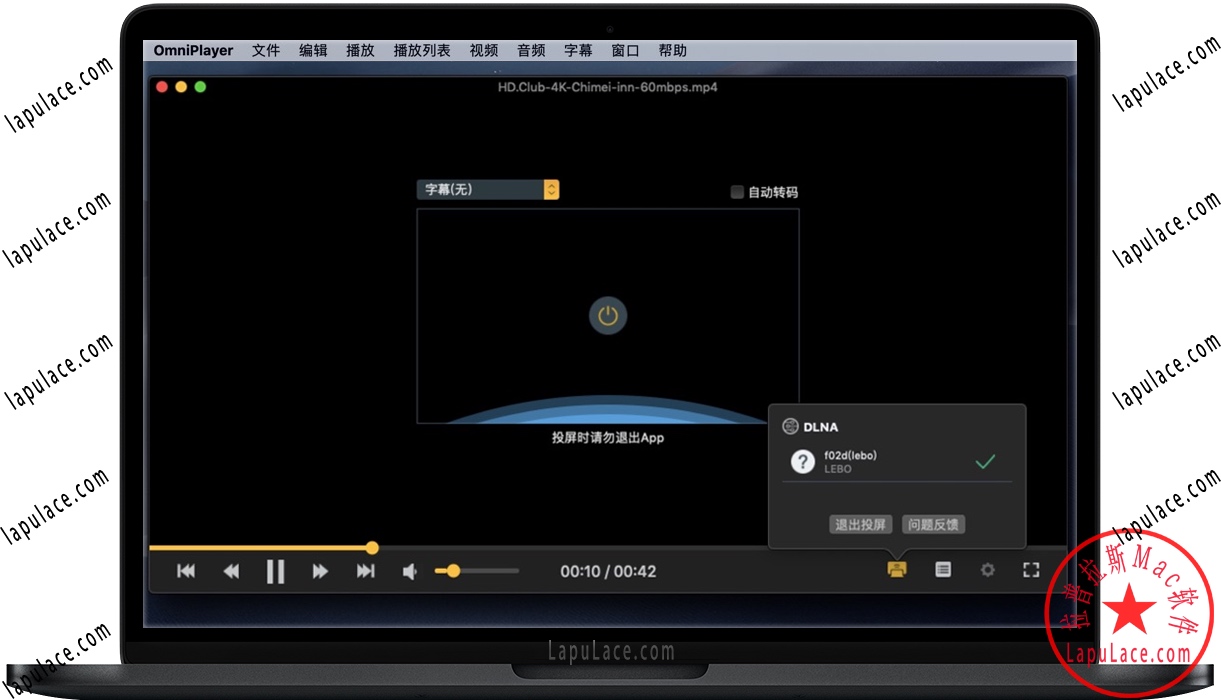1221x700 pixels.
Task: Open the settings gear icon
Action: tap(988, 569)
